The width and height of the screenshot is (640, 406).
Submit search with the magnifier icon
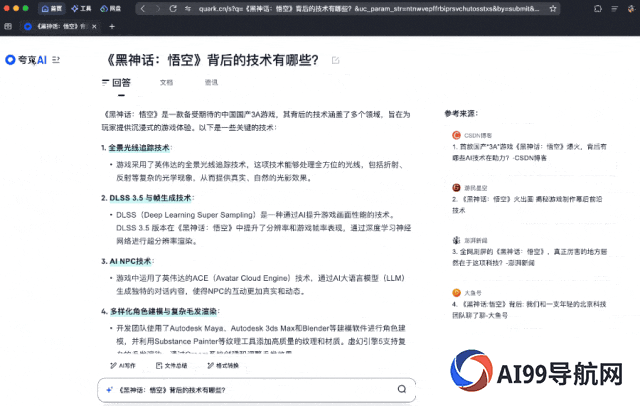point(402,389)
